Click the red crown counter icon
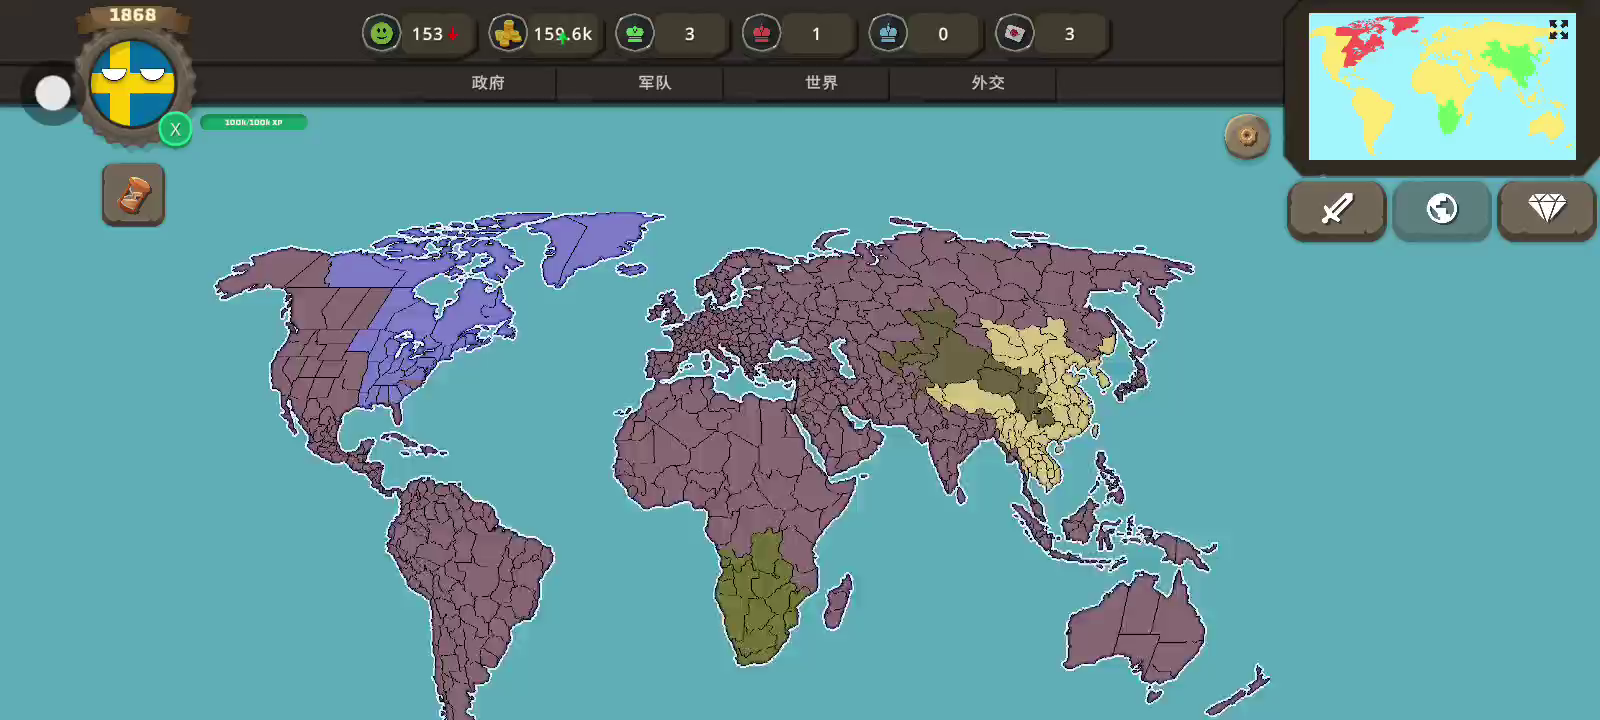 click(761, 34)
